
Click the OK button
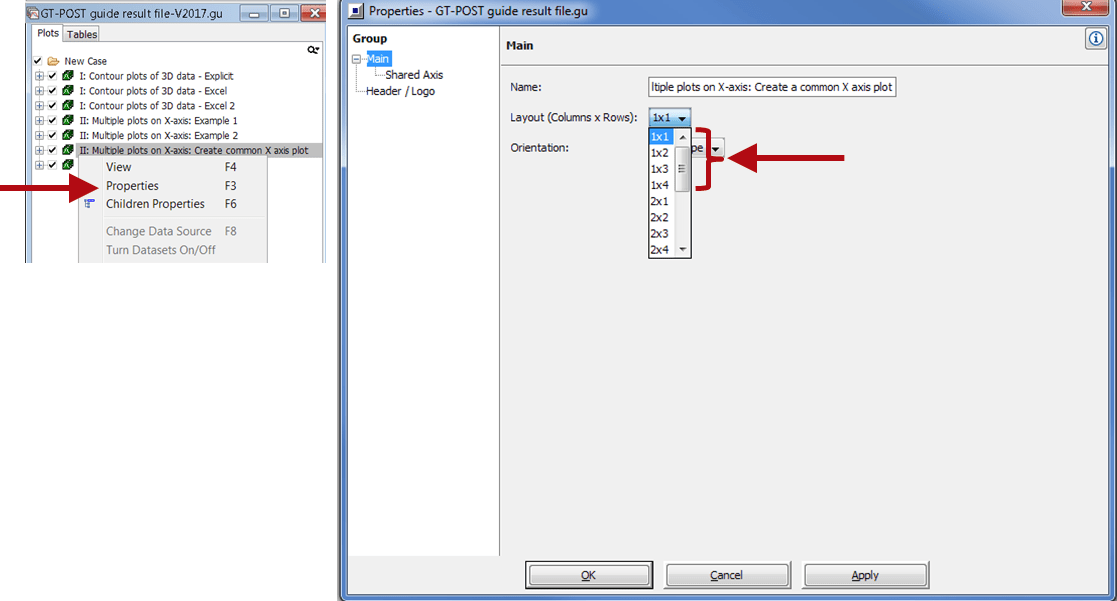pyautogui.click(x=588, y=575)
